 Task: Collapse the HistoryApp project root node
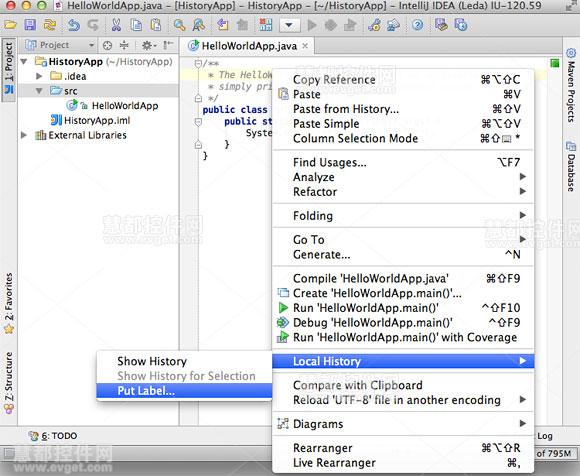(24, 61)
